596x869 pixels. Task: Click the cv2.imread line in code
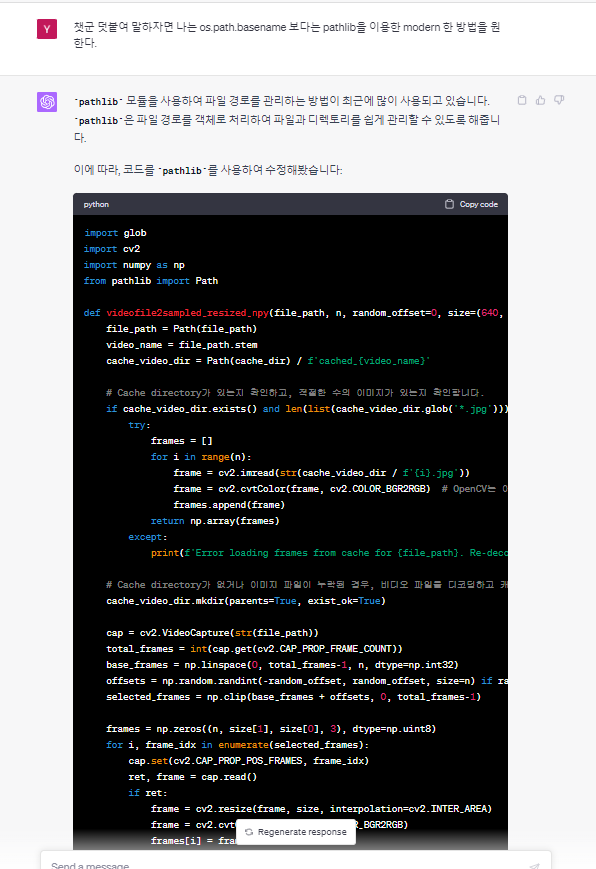tap(322, 473)
